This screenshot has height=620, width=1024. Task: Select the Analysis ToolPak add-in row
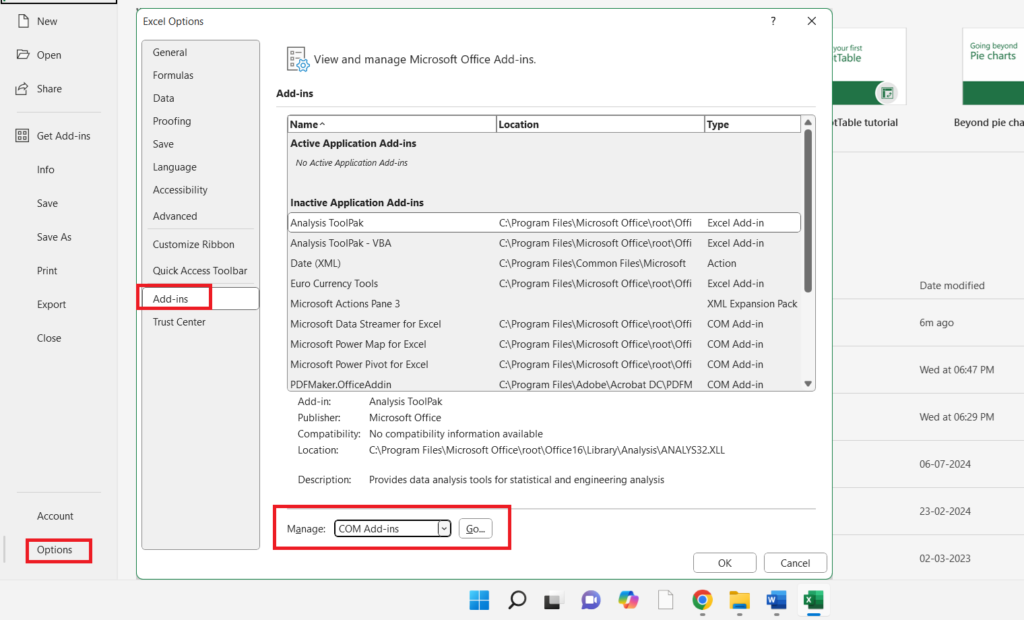point(544,223)
